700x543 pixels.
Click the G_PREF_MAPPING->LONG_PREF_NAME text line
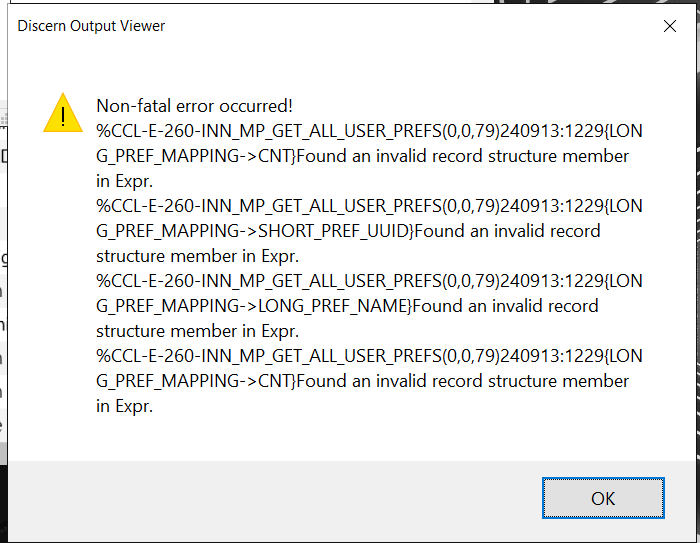tap(347, 306)
